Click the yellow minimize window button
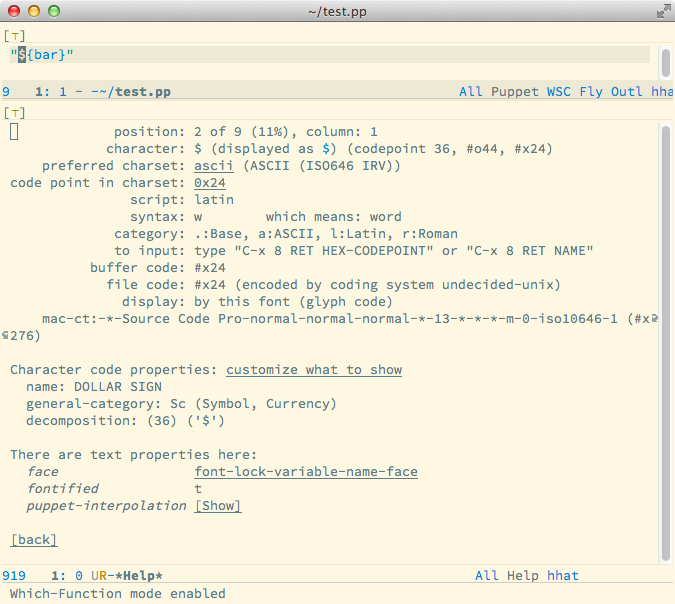 coord(34,11)
